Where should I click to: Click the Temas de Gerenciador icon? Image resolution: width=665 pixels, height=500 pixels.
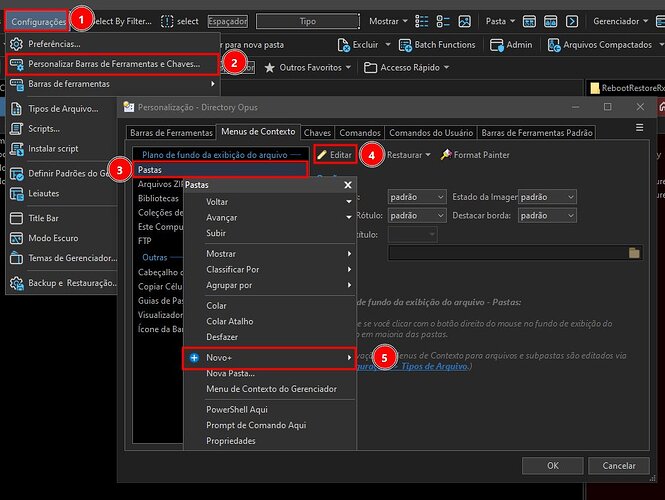coord(17,258)
